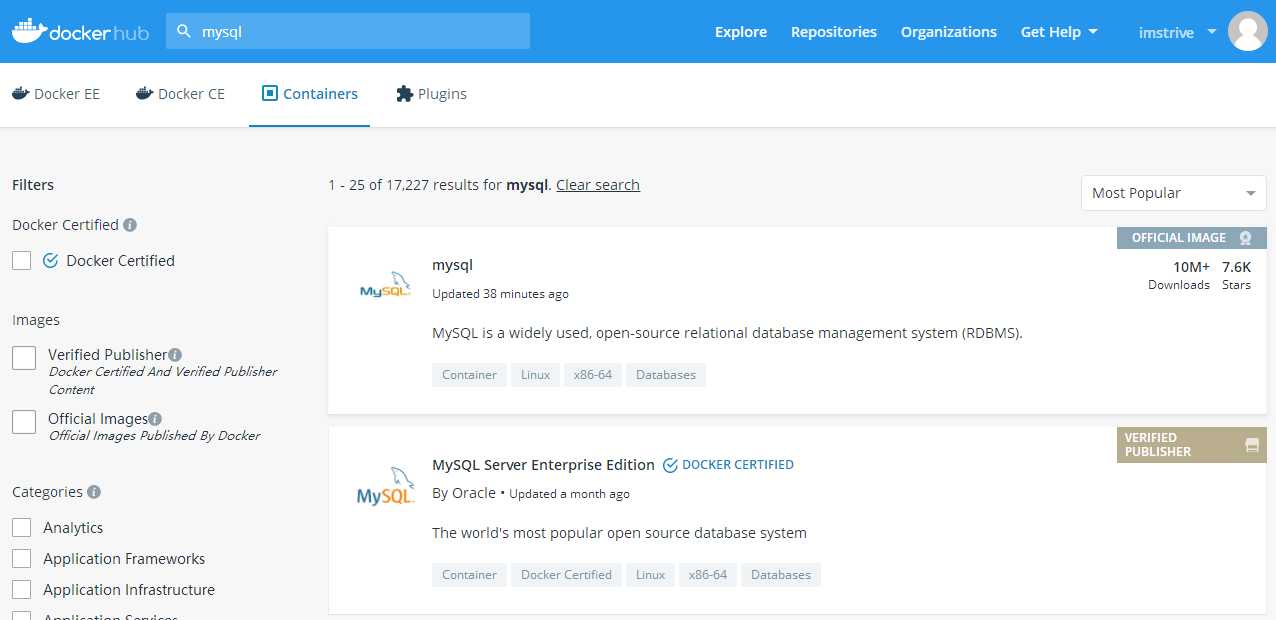Expand the Get Help menu
Image resolution: width=1276 pixels, height=620 pixels.
[1059, 32]
